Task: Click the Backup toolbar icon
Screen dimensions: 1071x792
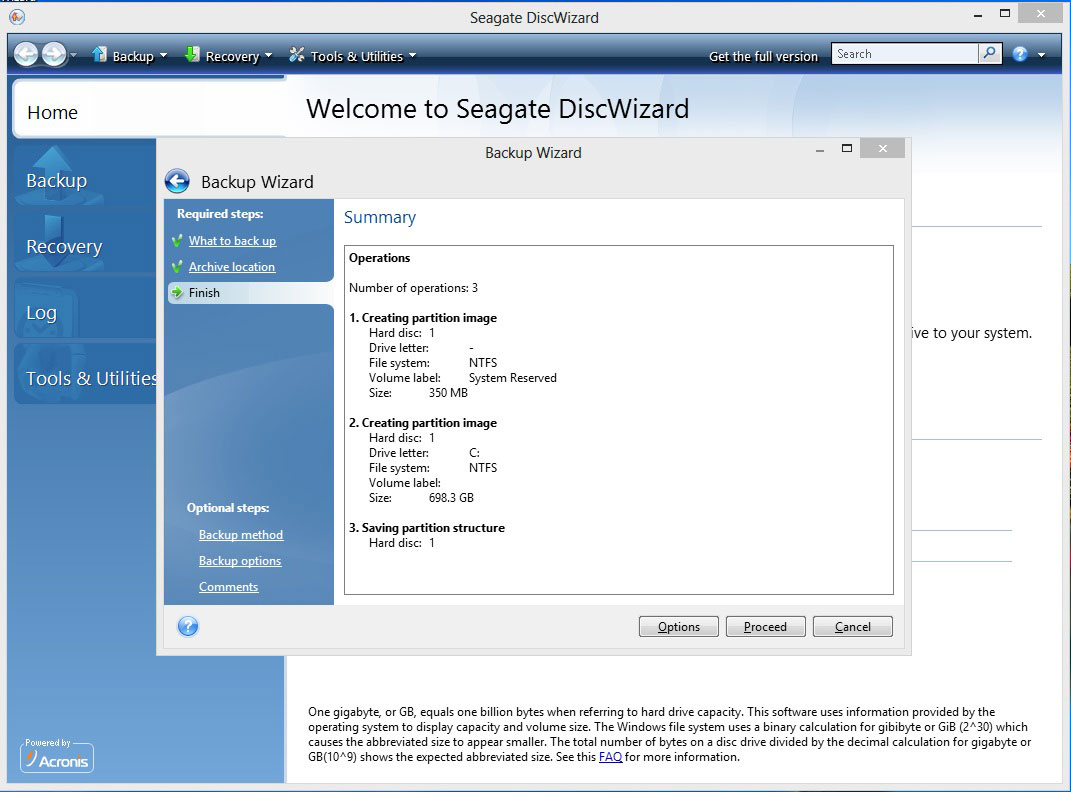Action: pyautogui.click(x=99, y=55)
